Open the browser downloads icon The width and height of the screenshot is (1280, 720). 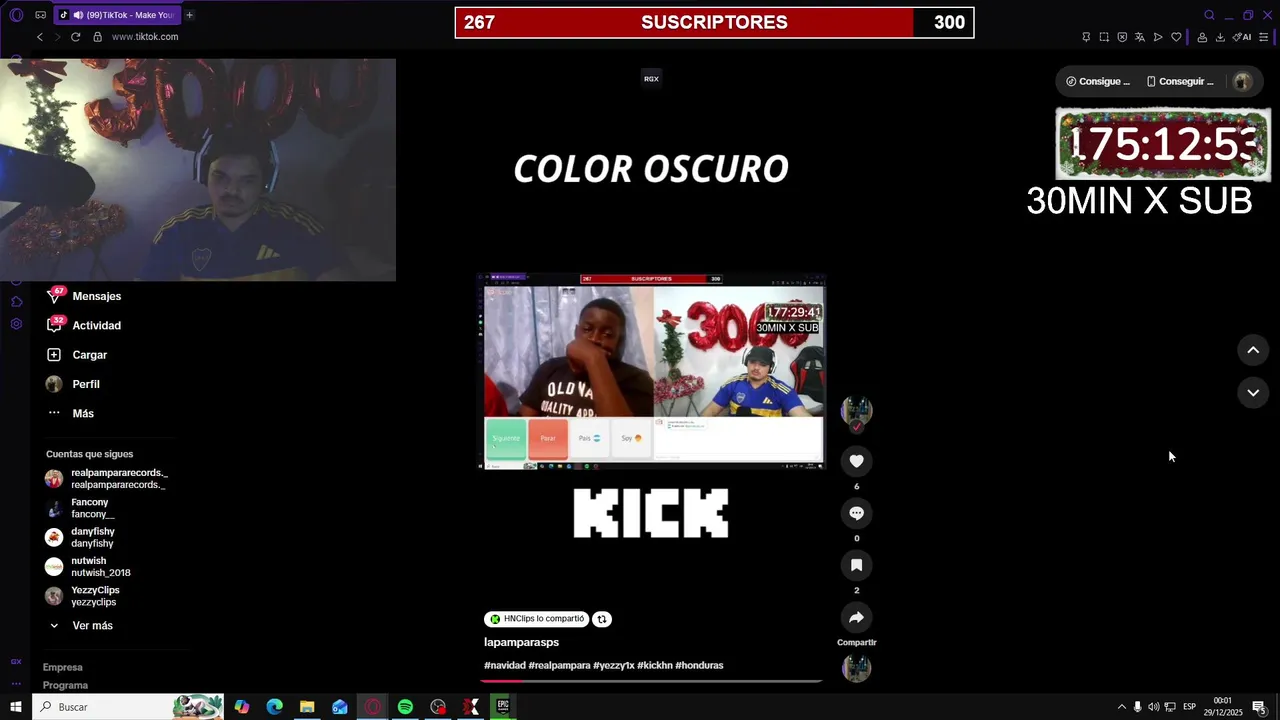coord(1220,37)
